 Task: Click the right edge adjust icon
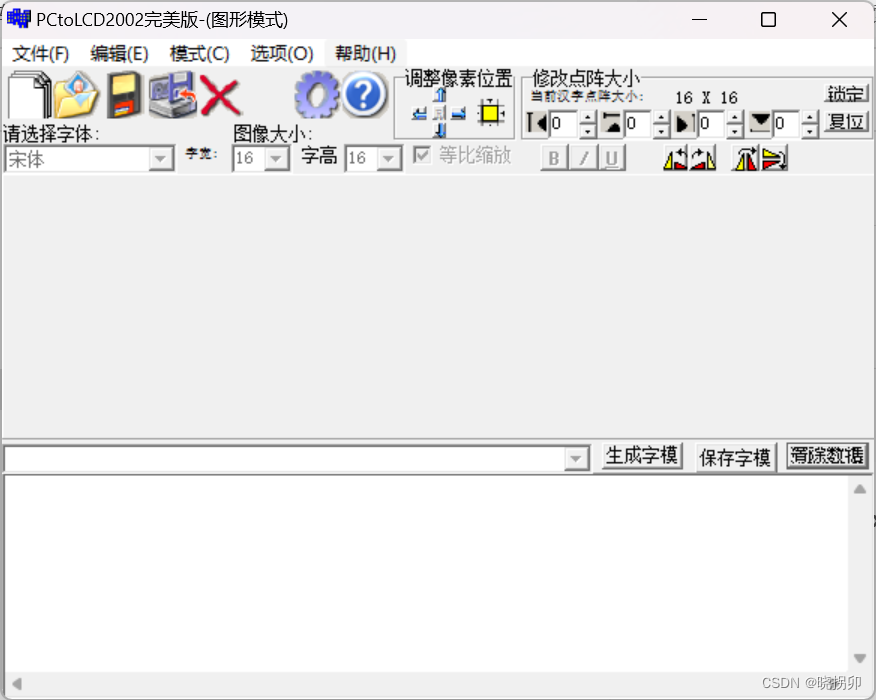(x=685, y=123)
